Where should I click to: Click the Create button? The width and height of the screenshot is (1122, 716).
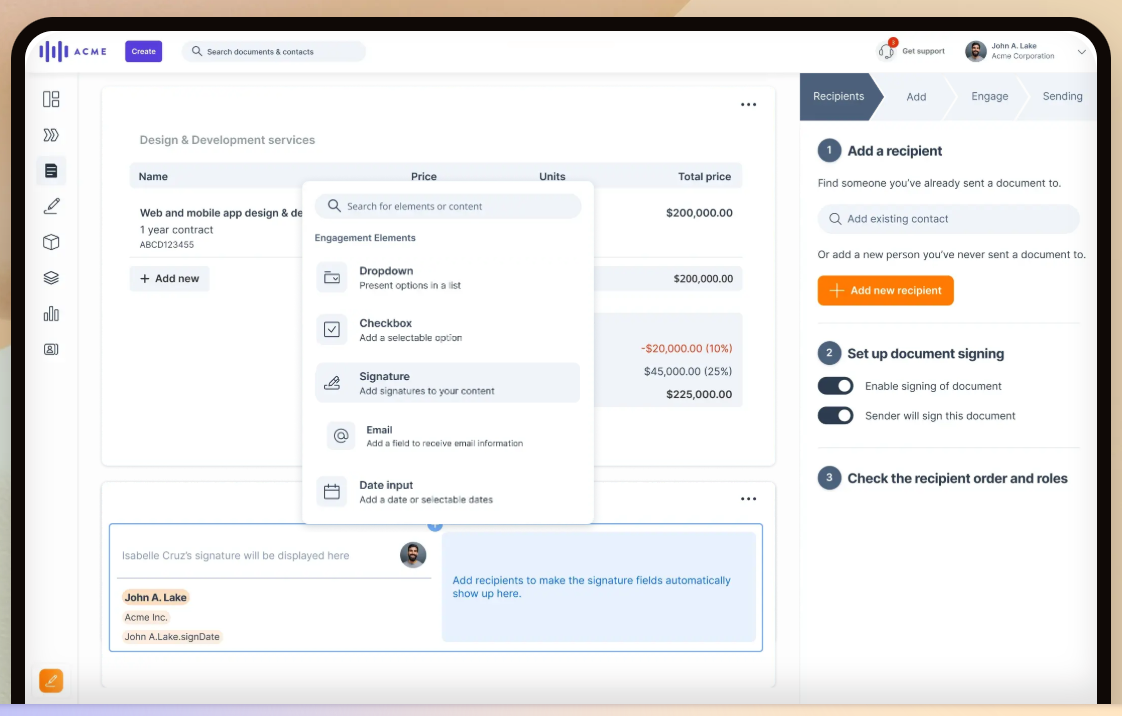[143, 52]
